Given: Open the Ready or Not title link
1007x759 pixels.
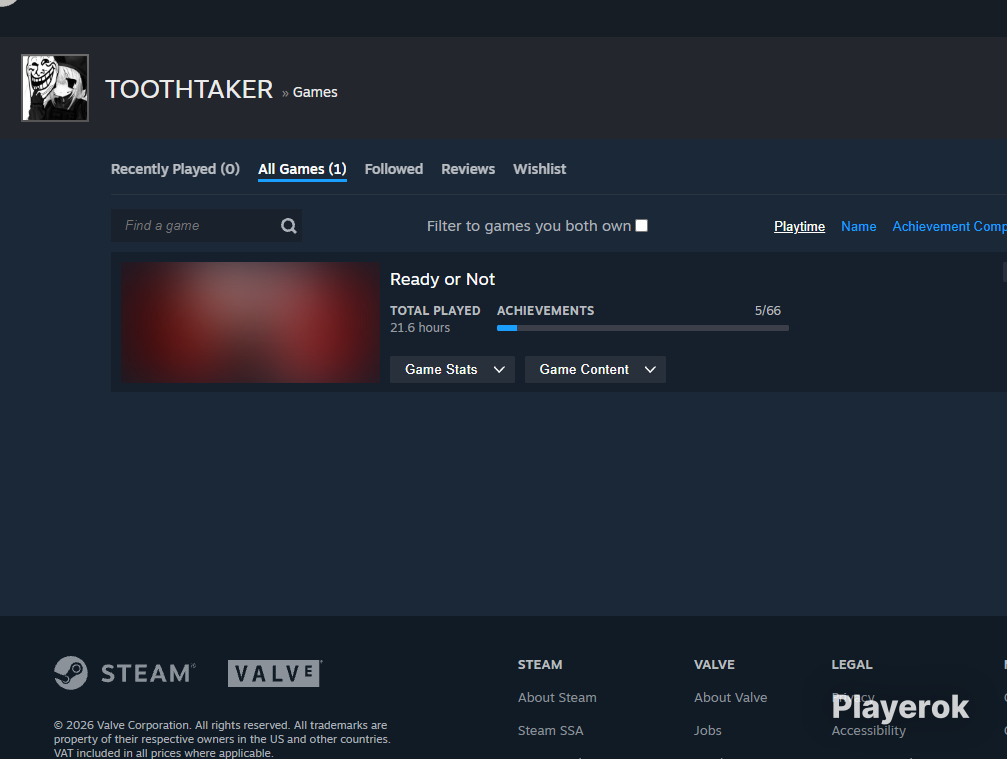Looking at the screenshot, I should tap(442, 279).
